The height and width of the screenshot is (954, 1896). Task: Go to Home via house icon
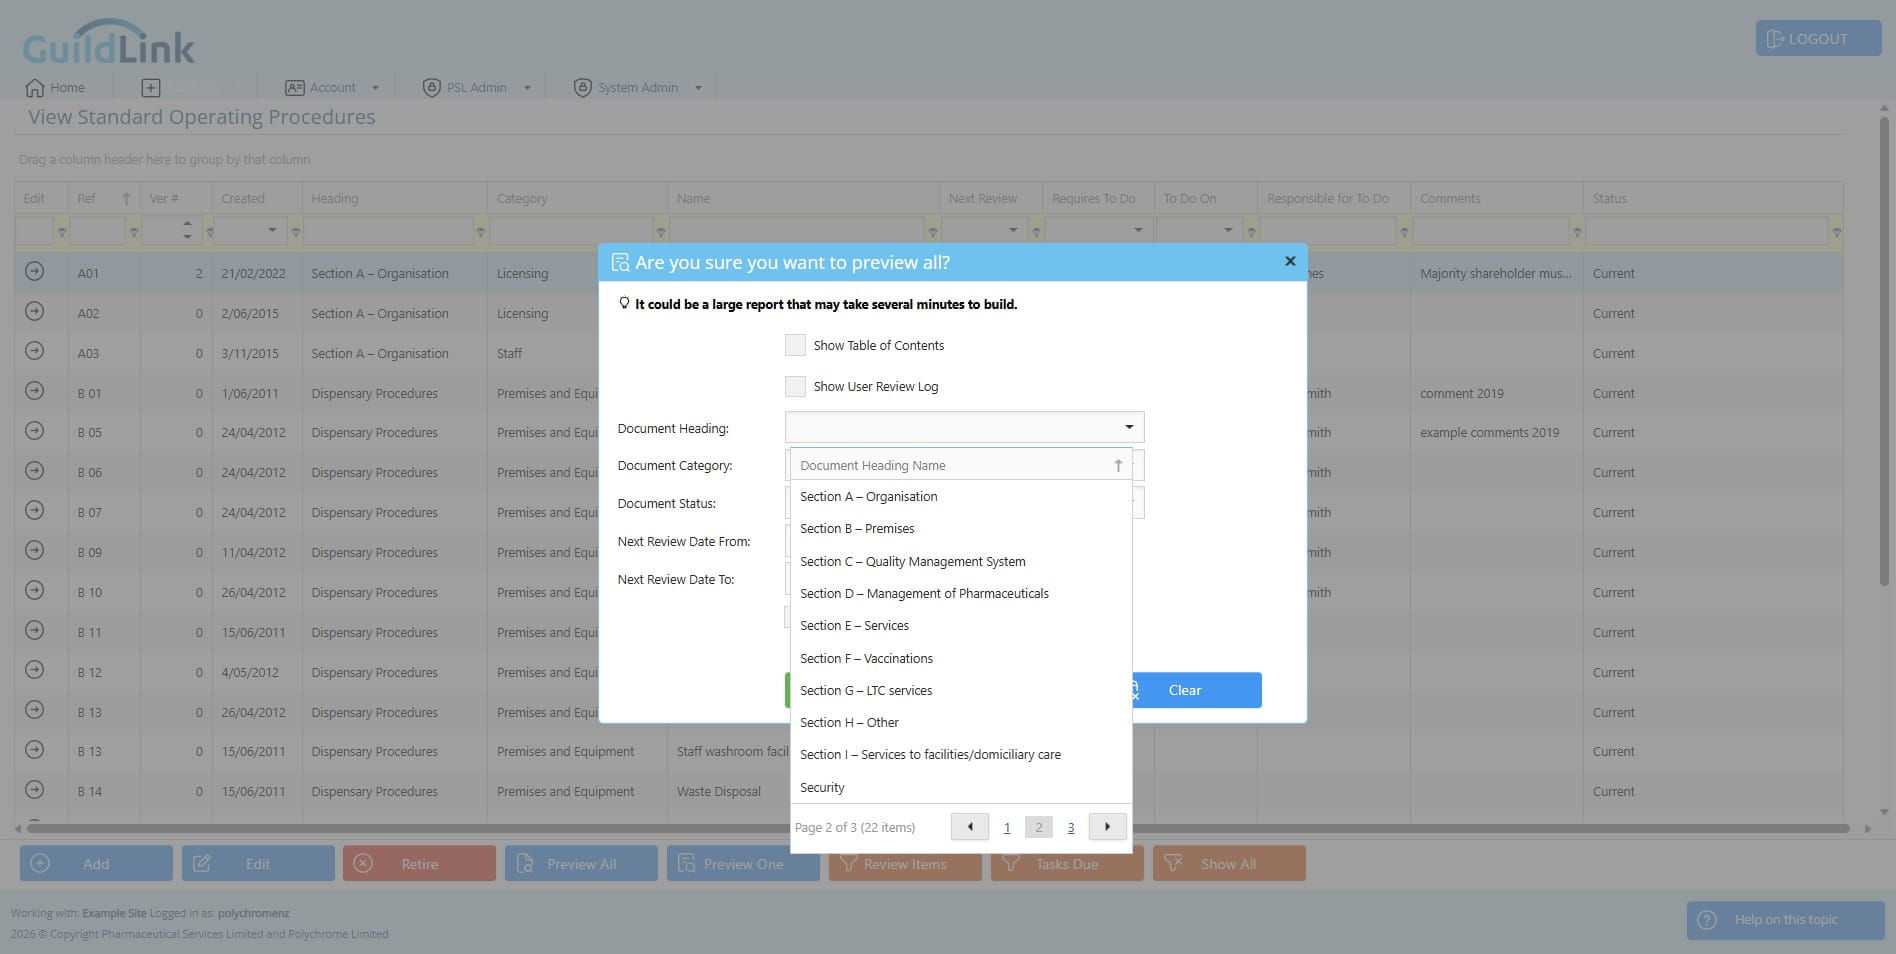pos(35,88)
